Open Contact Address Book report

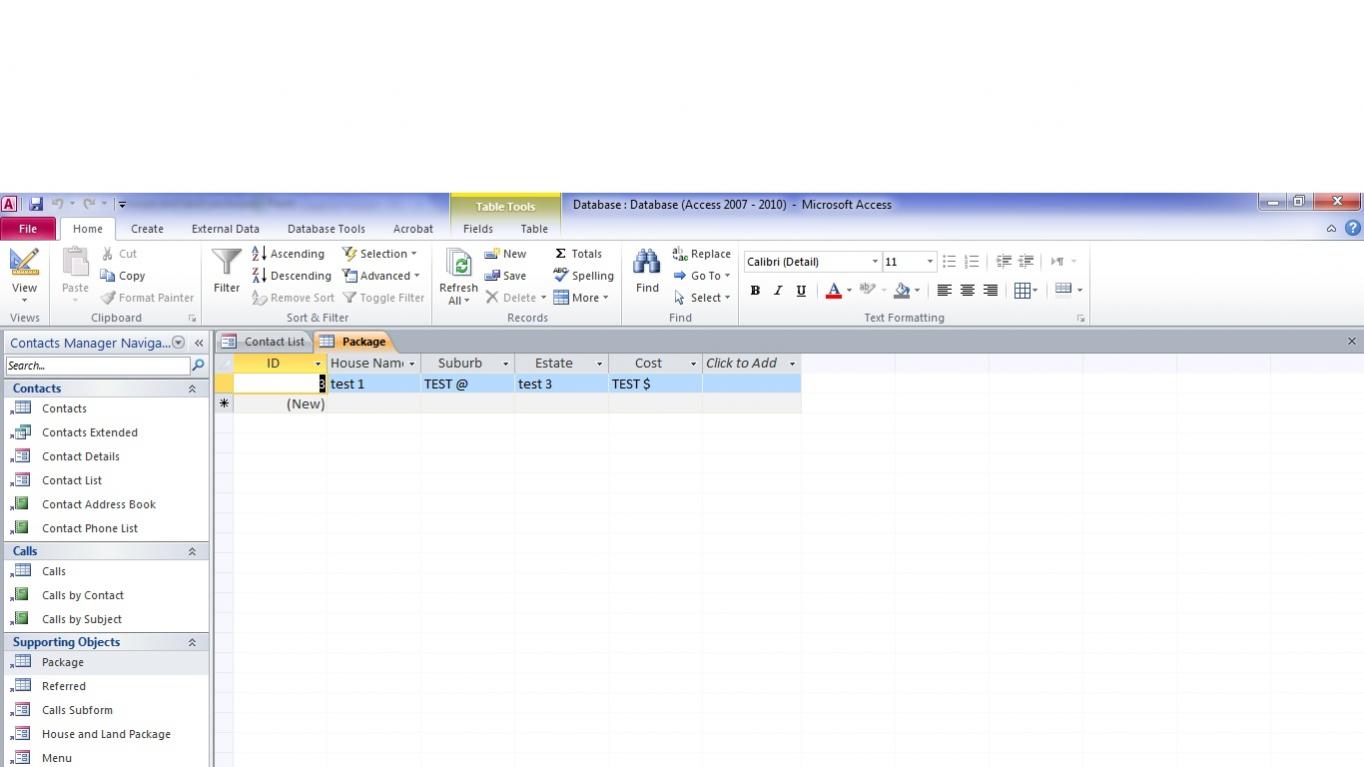point(99,505)
